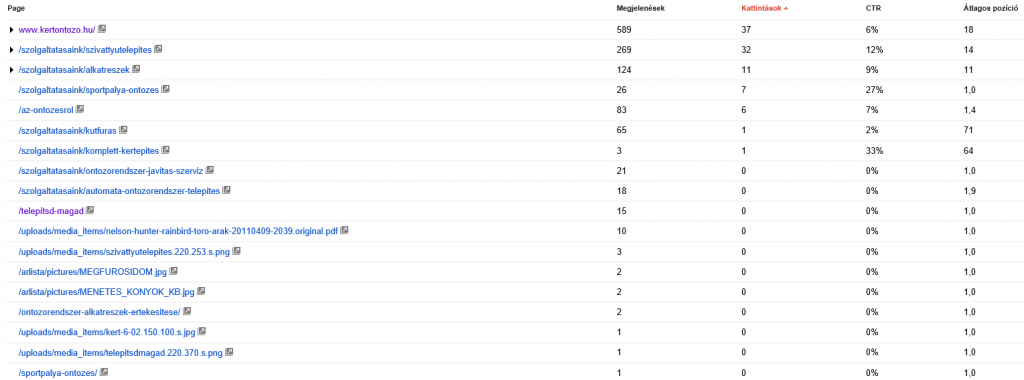Expand the alkatreszek page row

tap(12, 70)
